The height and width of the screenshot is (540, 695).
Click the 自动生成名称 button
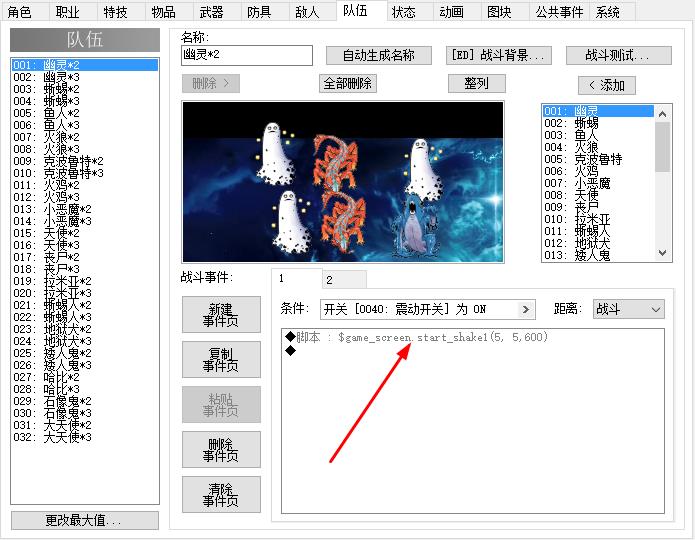pos(379,55)
